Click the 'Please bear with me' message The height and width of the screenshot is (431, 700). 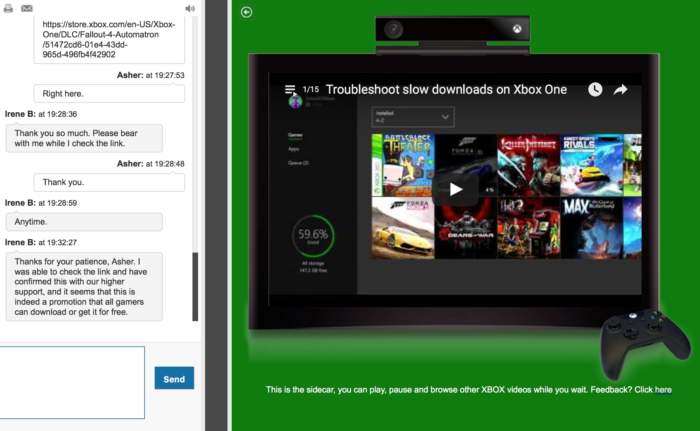click(84, 138)
